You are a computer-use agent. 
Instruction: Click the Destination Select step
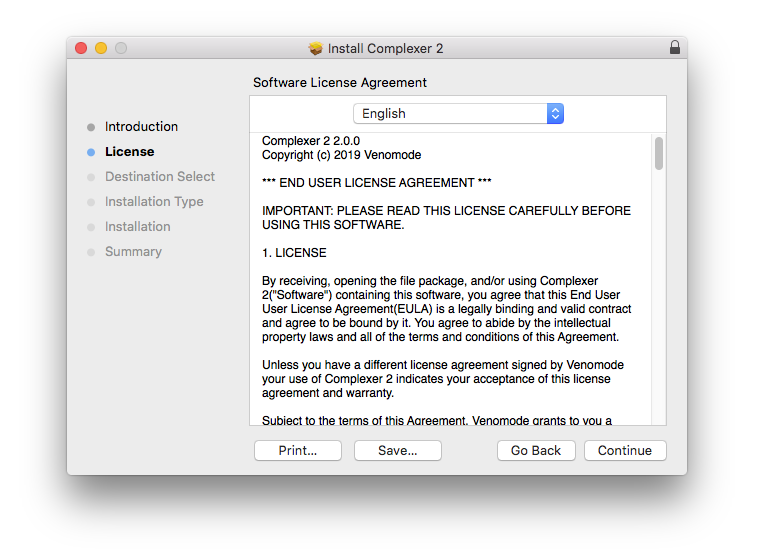click(x=159, y=177)
